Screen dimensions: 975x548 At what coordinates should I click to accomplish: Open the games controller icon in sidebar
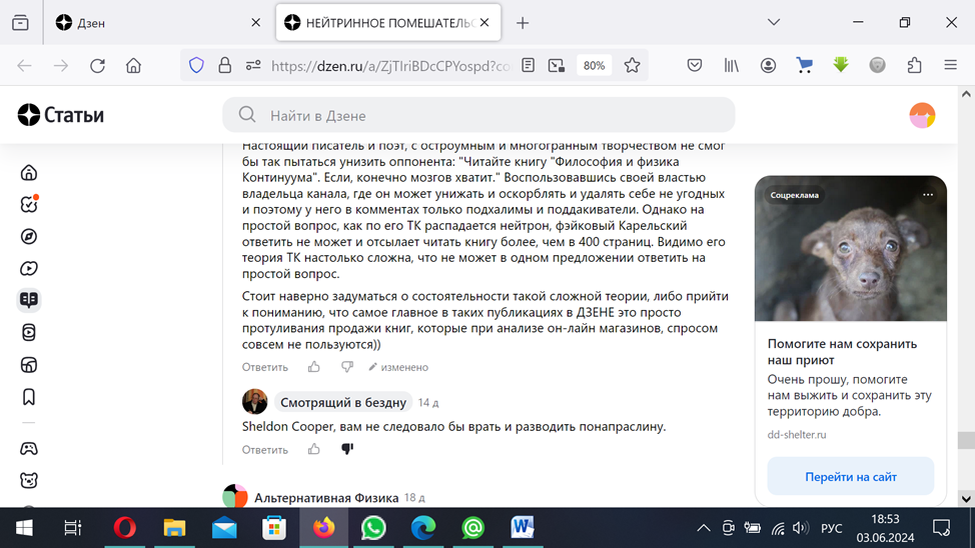pos(29,448)
